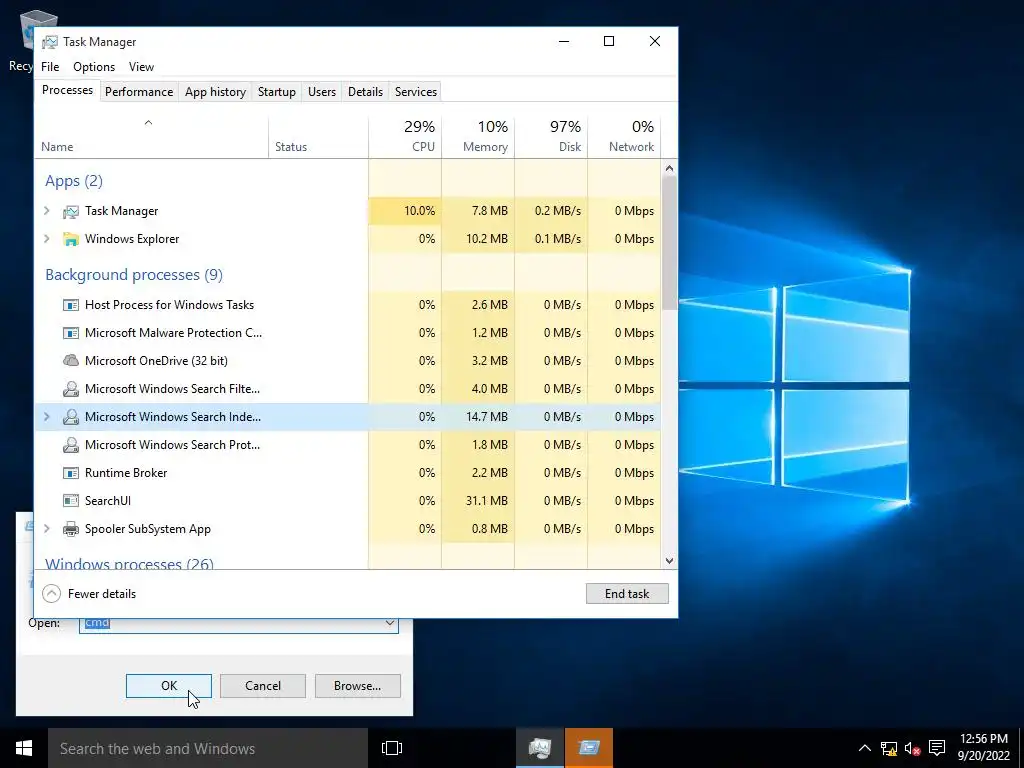Sort by the Network column header
The width and height of the screenshot is (1024, 768).
pos(624,137)
